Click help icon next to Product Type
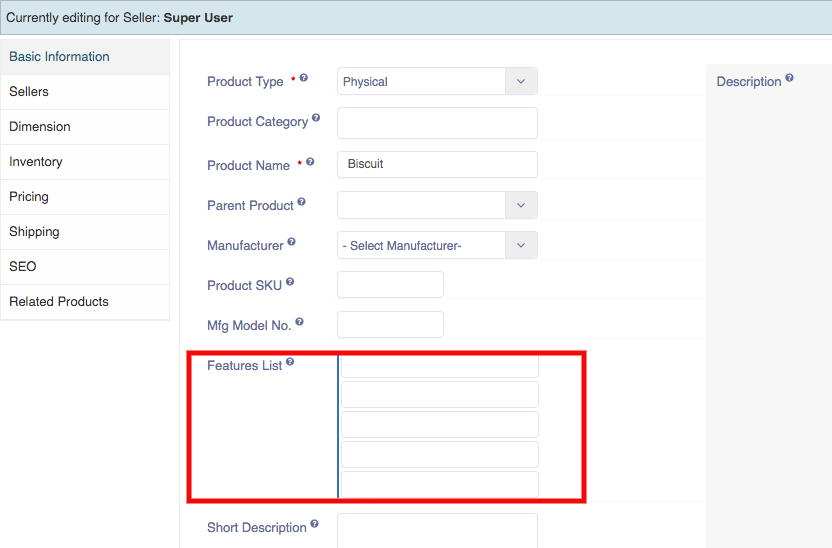Screen dimensions: 832x548 [x=304, y=78]
